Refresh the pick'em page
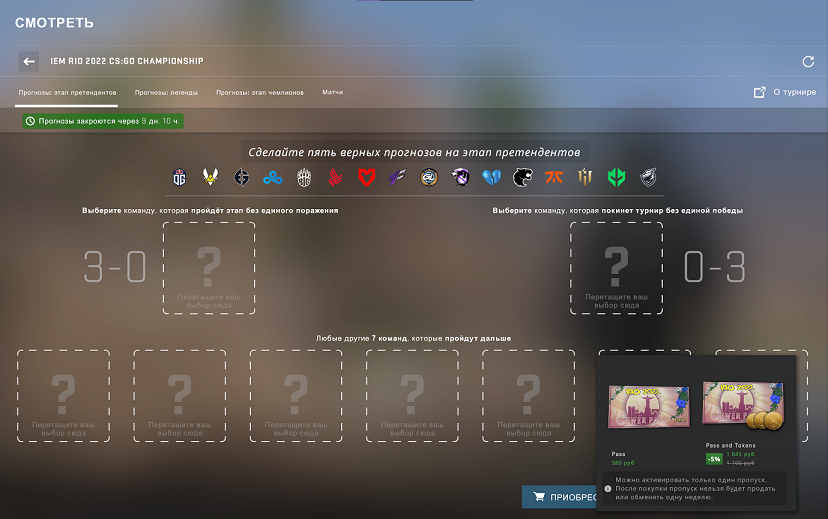Screen dimensions: 828x519 tap(808, 62)
